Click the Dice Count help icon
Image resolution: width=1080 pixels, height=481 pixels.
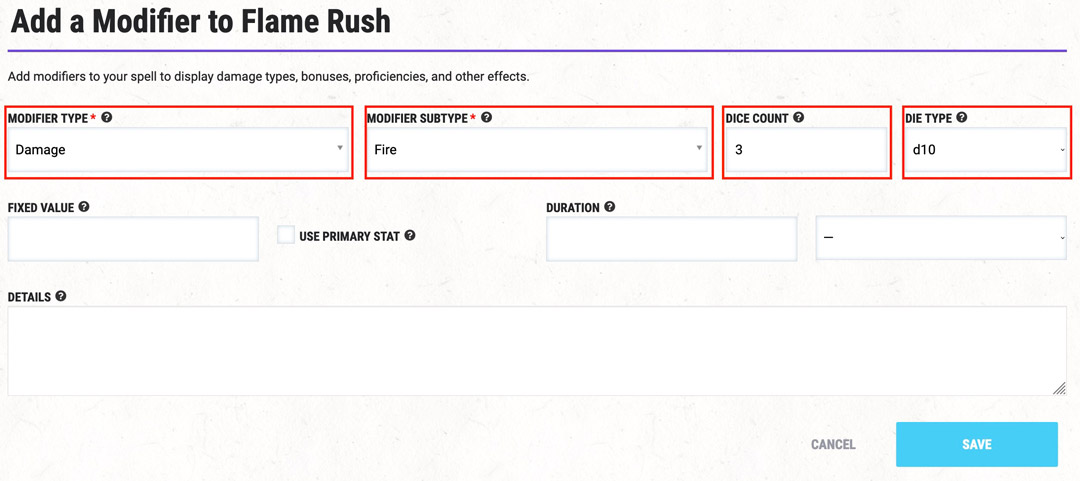pyautogui.click(x=798, y=118)
